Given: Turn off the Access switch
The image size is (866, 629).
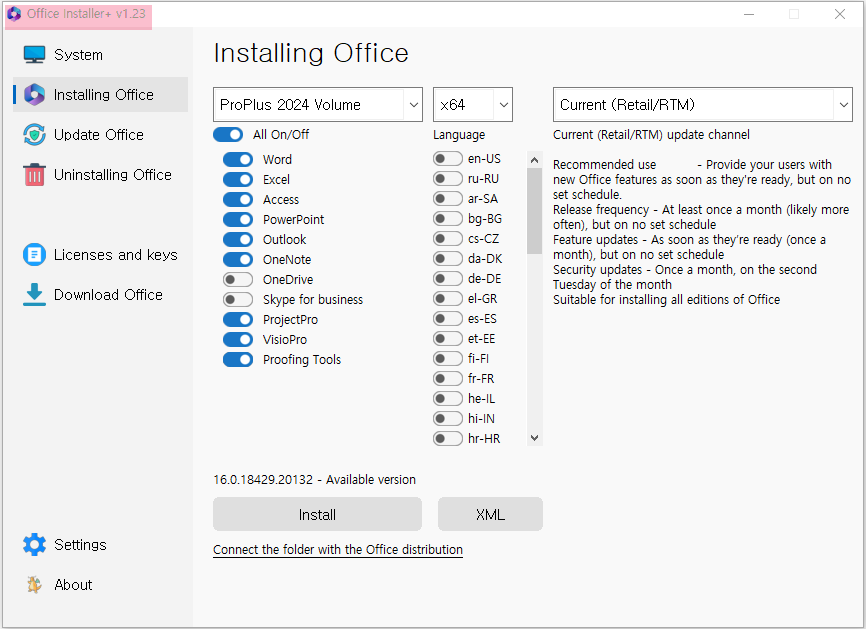Looking at the screenshot, I should (238, 199).
